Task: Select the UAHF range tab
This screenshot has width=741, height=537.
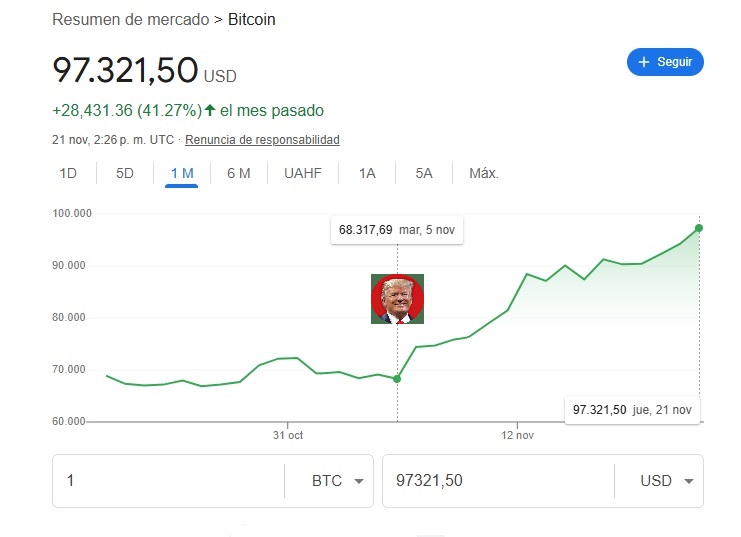Action: 302,173
